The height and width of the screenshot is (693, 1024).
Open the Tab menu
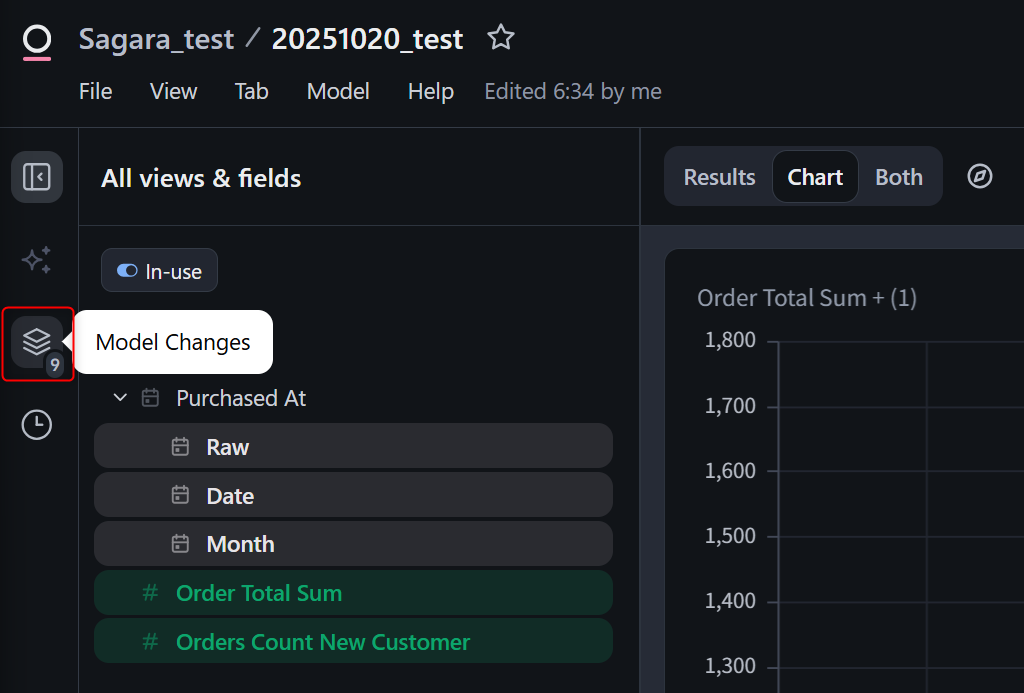251,92
